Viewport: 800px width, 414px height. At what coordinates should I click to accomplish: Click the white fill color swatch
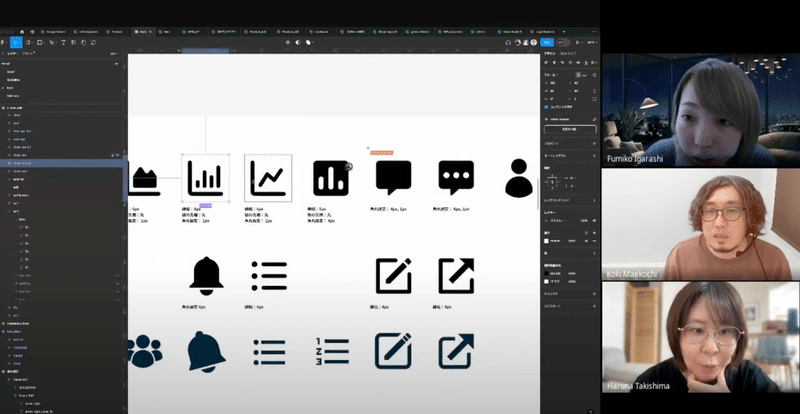546,241
